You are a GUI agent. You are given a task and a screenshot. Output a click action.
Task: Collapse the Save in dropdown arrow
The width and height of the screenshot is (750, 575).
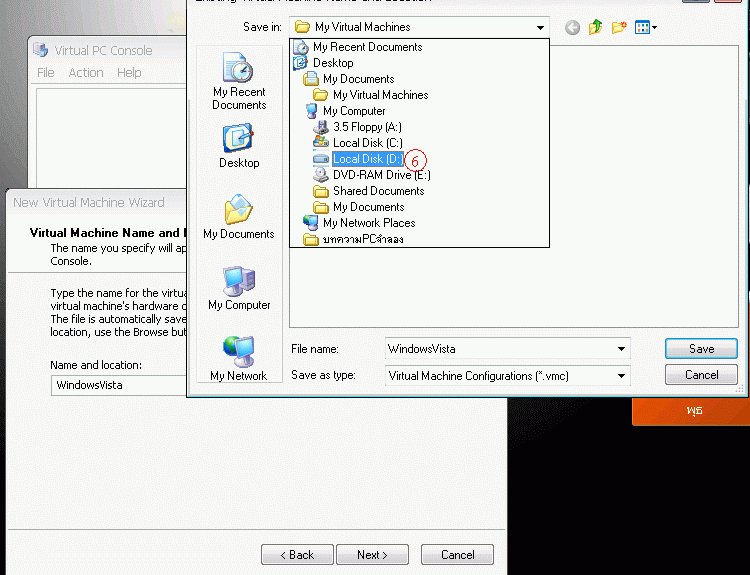click(540, 28)
